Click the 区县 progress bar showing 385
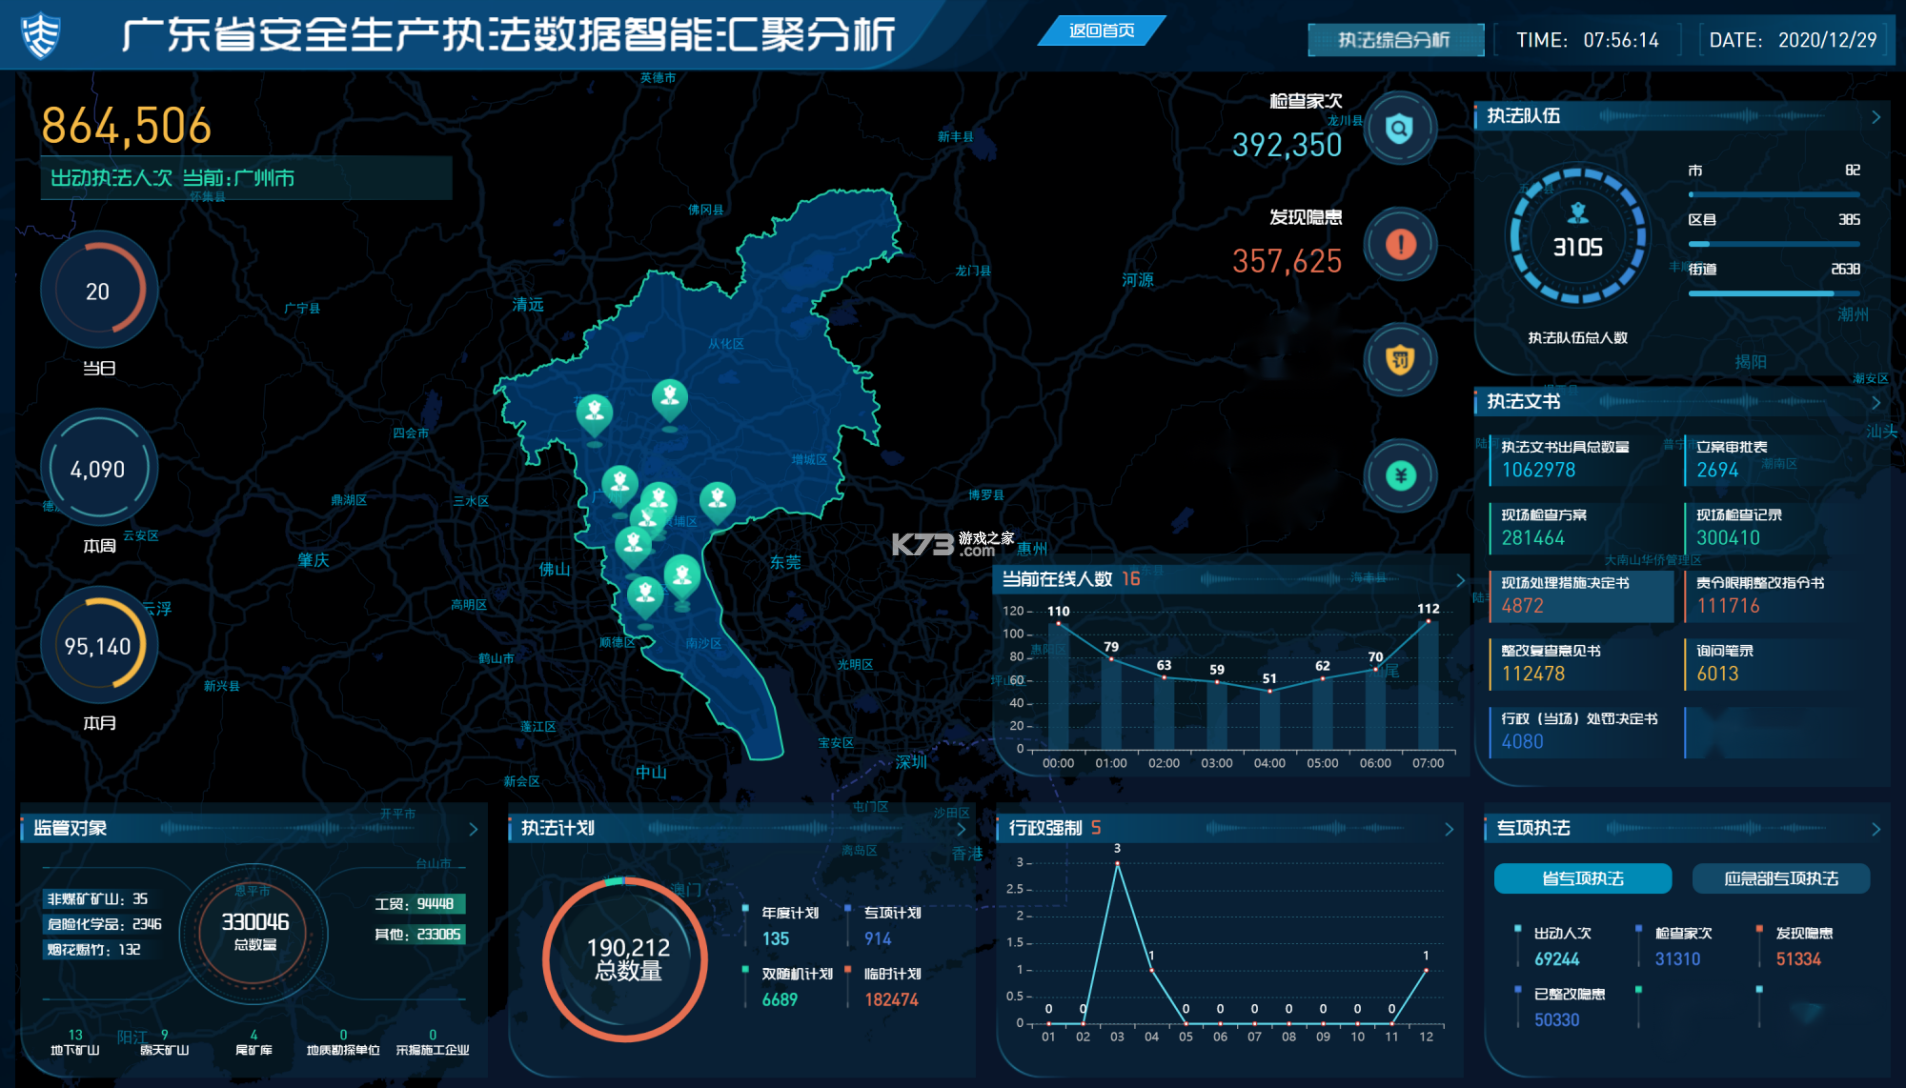 [x=1774, y=244]
